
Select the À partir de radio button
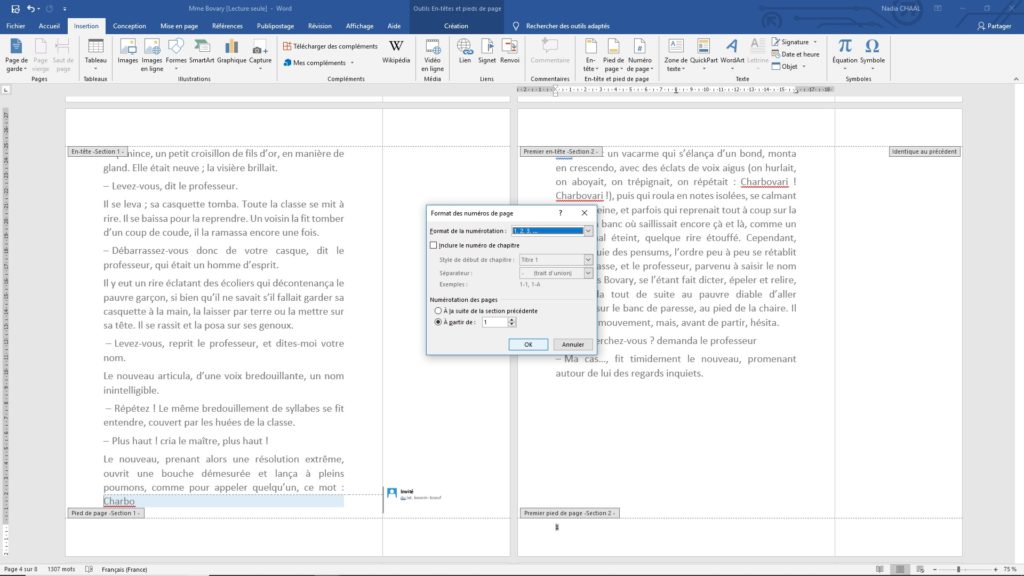click(438, 322)
